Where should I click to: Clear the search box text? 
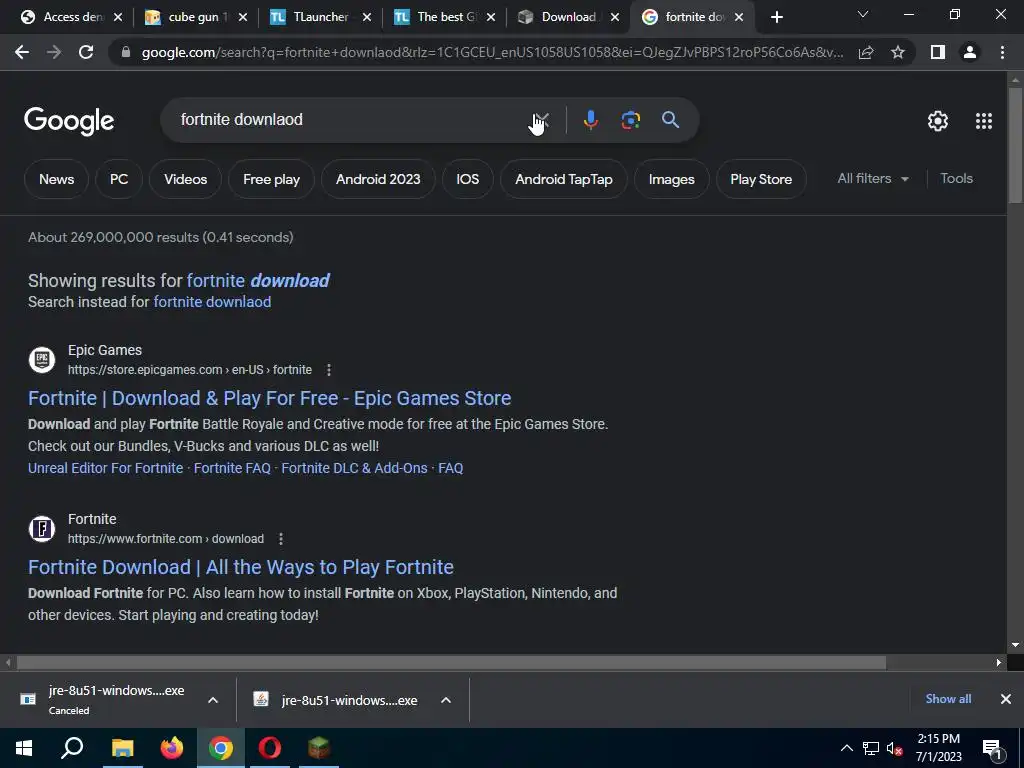pos(541,120)
